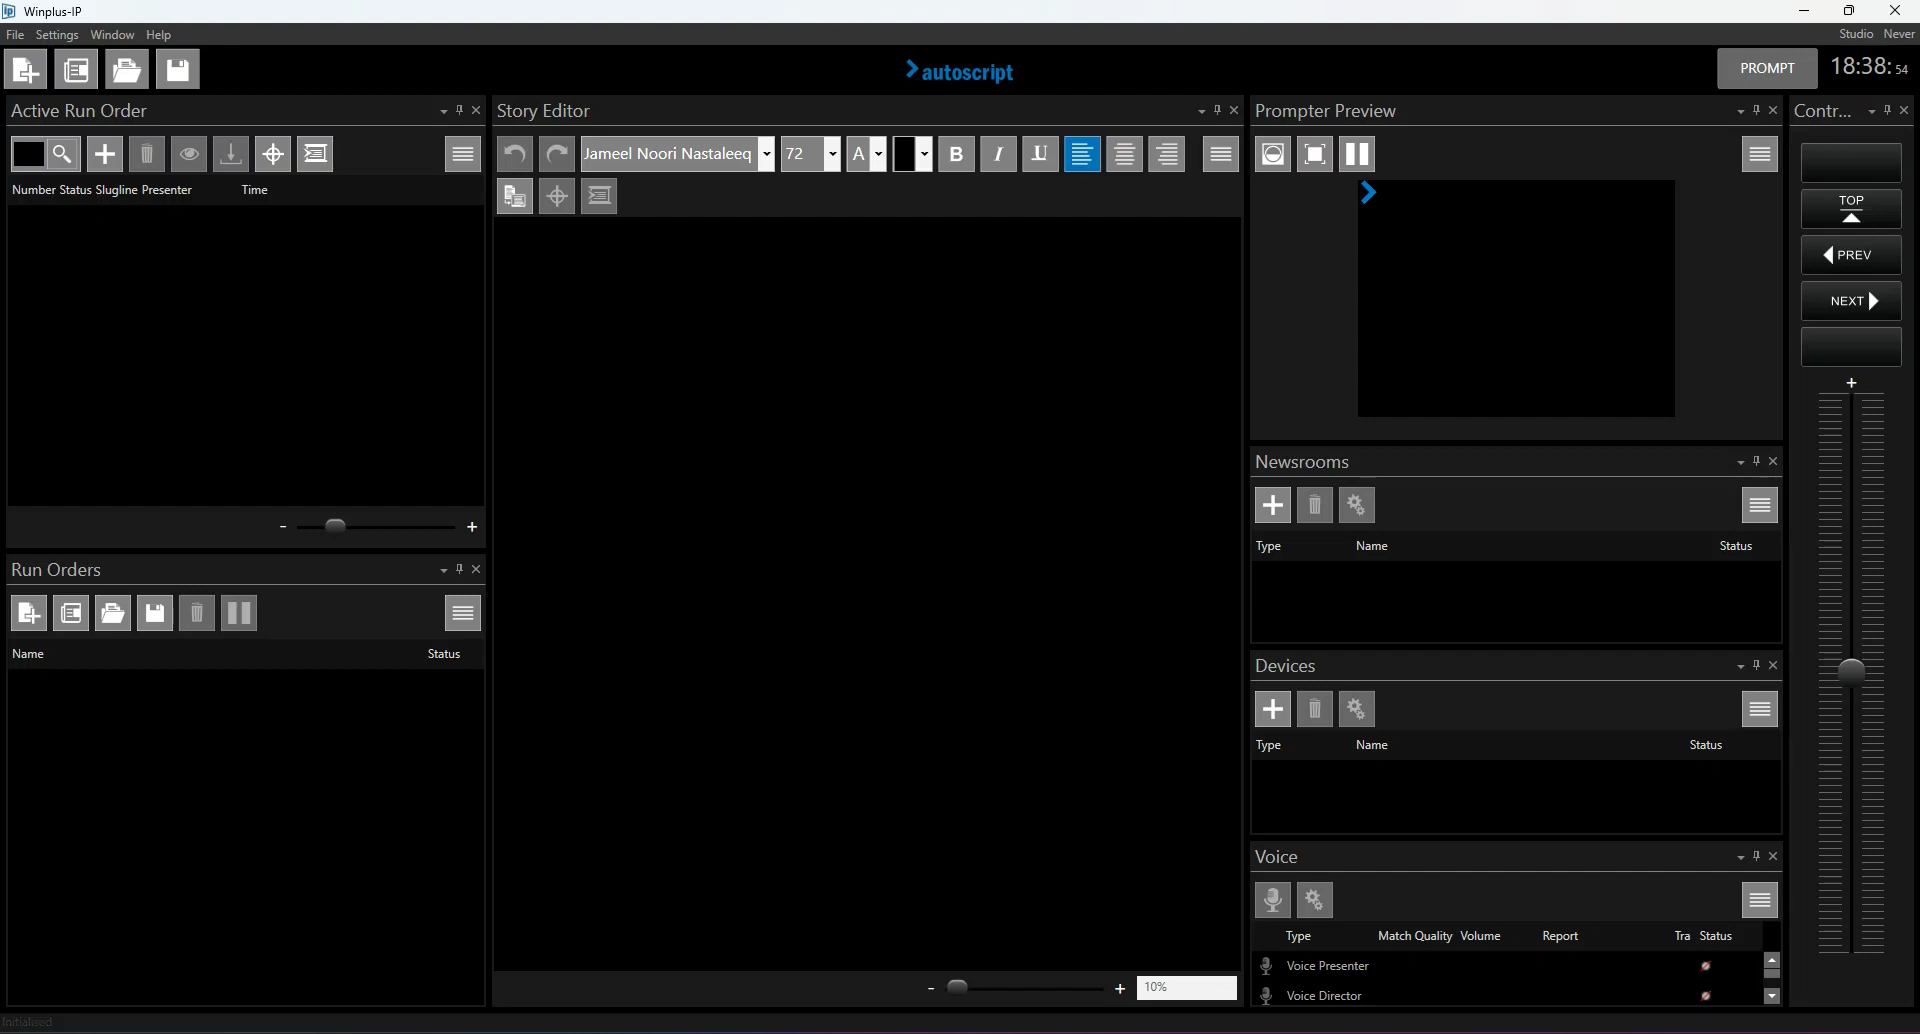Add a new newsroom with plus icon
Viewport: 1920px width, 1034px height.
pos(1272,505)
